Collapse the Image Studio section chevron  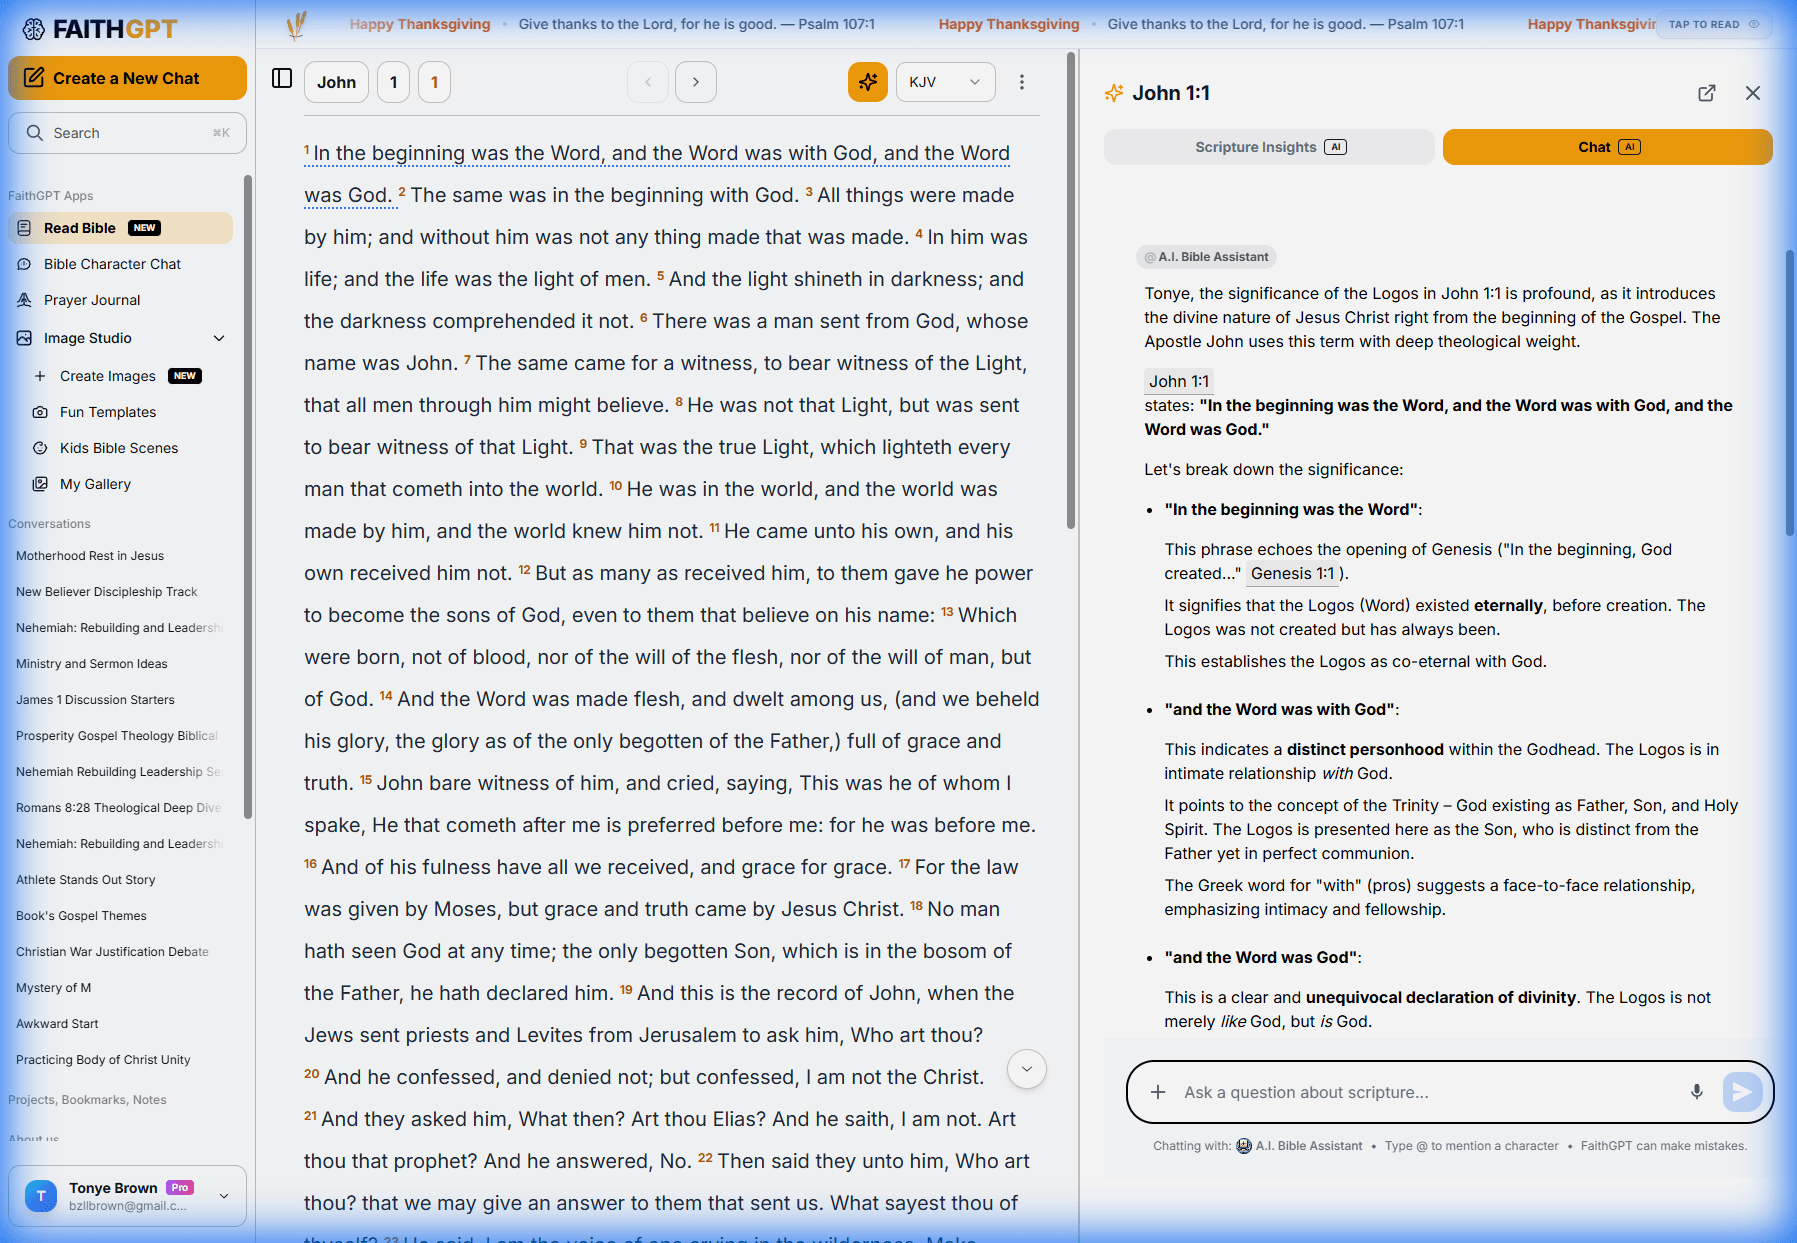coord(219,338)
